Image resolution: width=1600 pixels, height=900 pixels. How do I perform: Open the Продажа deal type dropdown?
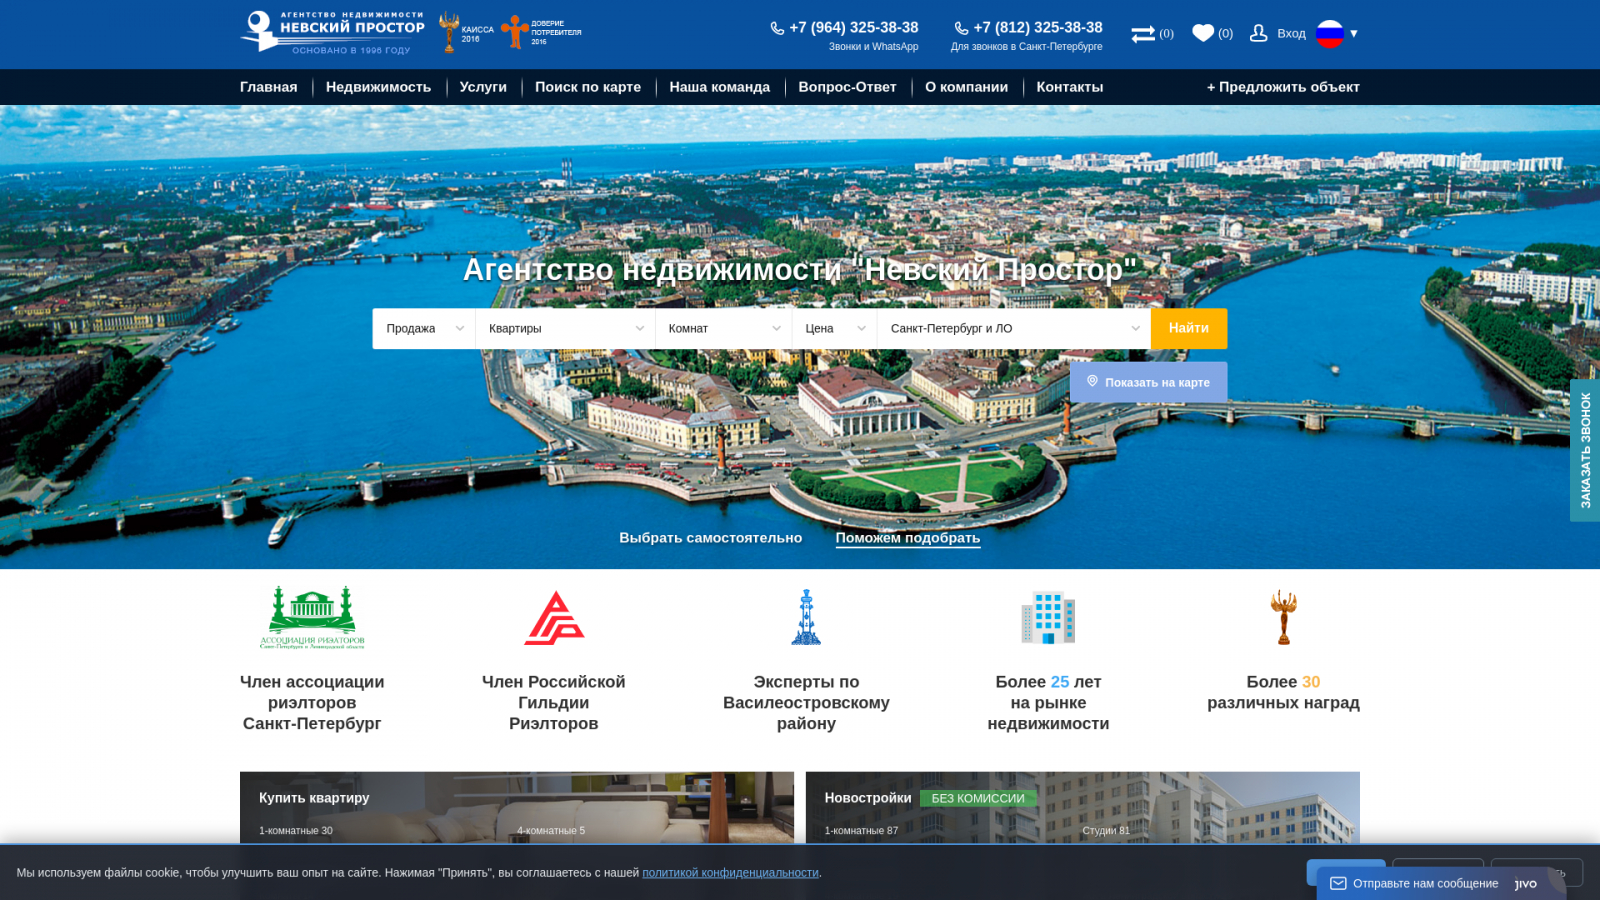[x=424, y=329]
